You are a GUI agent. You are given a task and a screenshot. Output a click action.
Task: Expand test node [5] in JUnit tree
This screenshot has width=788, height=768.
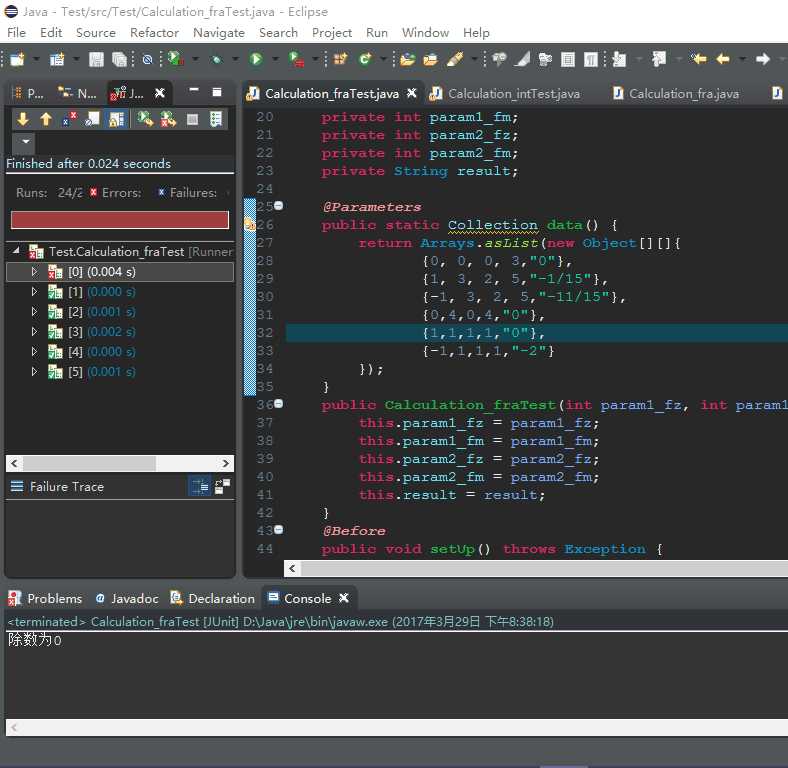click(x=34, y=371)
